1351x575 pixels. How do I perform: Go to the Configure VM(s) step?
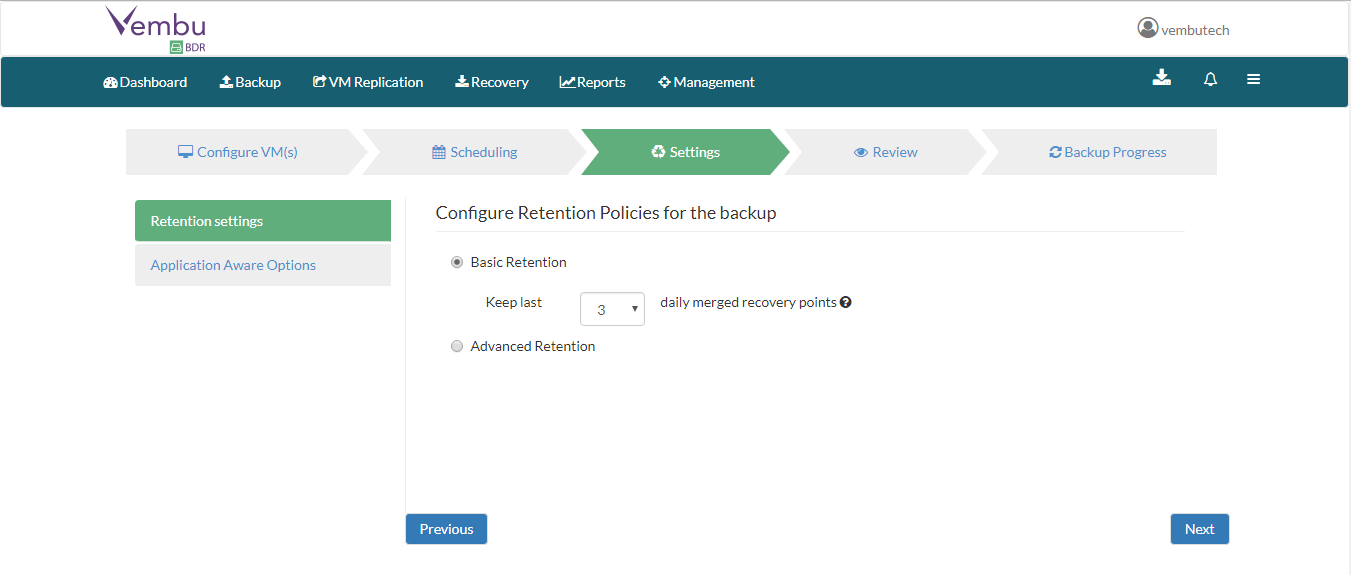(x=238, y=152)
